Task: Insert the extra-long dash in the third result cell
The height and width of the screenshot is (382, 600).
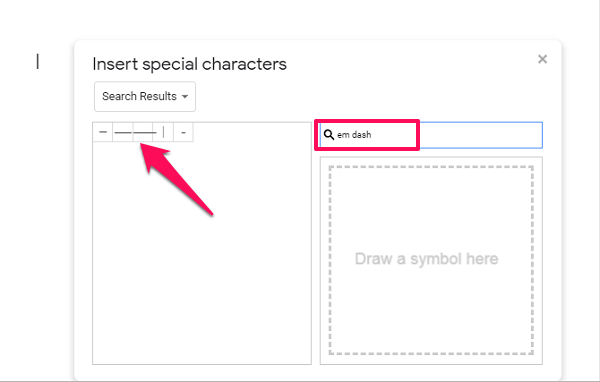Action: [x=143, y=132]
